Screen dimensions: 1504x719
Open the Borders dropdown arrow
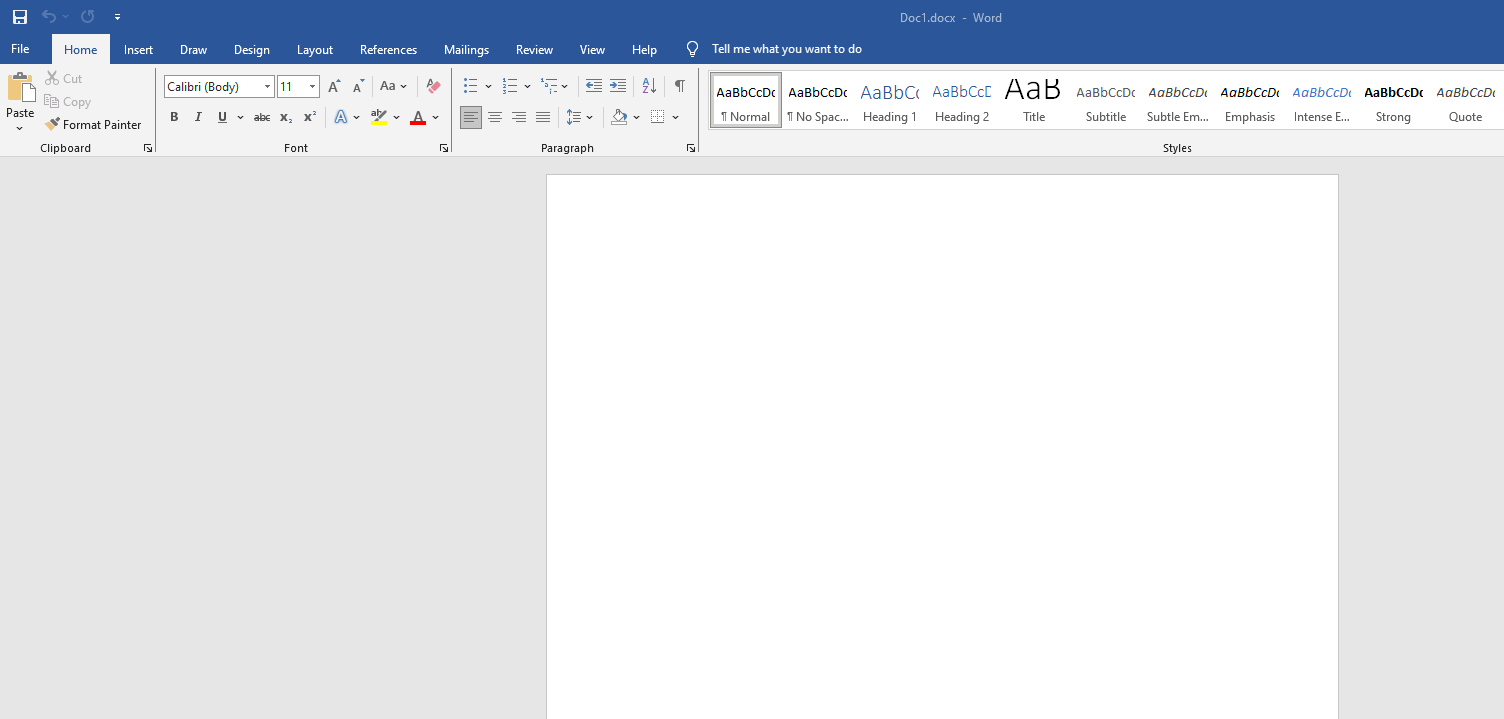[x=676, y=117]
